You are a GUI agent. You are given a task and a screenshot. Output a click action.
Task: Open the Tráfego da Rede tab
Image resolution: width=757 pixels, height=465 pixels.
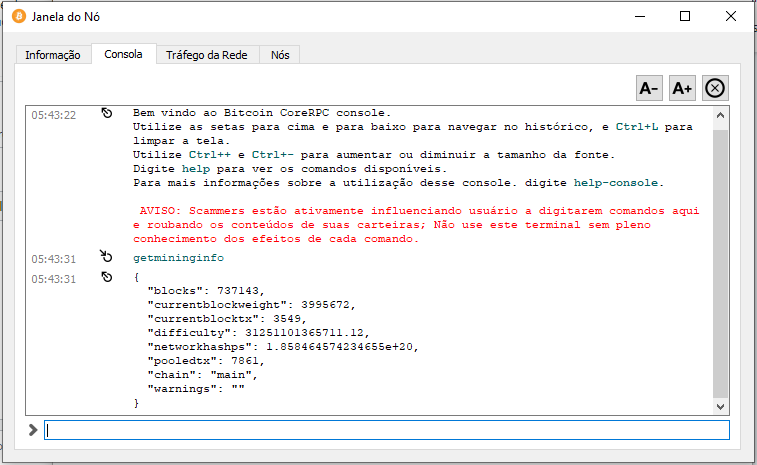tap(207, 55)
